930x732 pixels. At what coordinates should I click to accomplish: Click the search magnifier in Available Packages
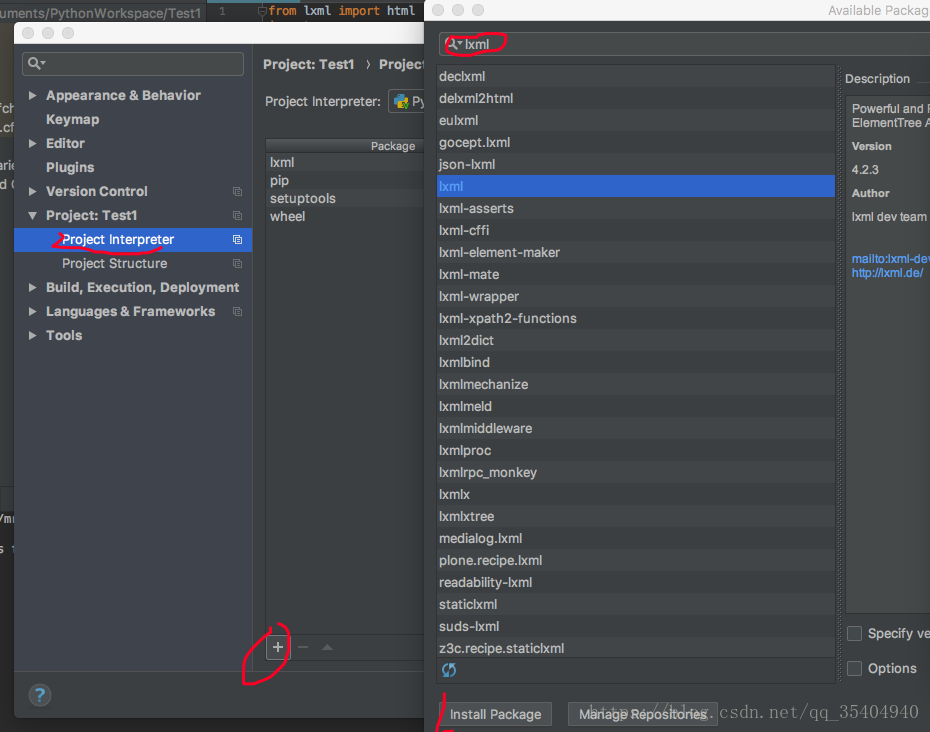453,44
